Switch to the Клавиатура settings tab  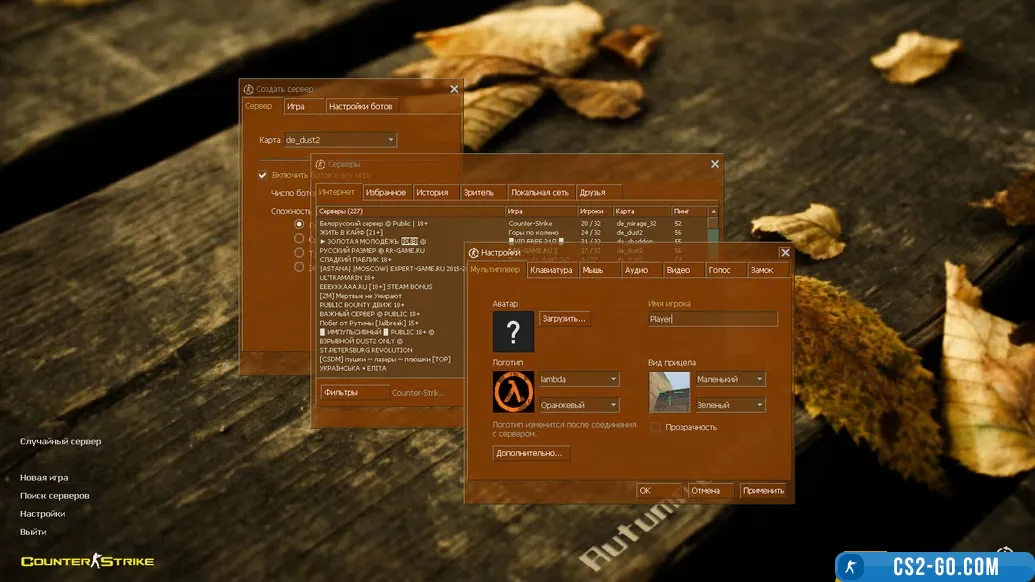(551, 270)
